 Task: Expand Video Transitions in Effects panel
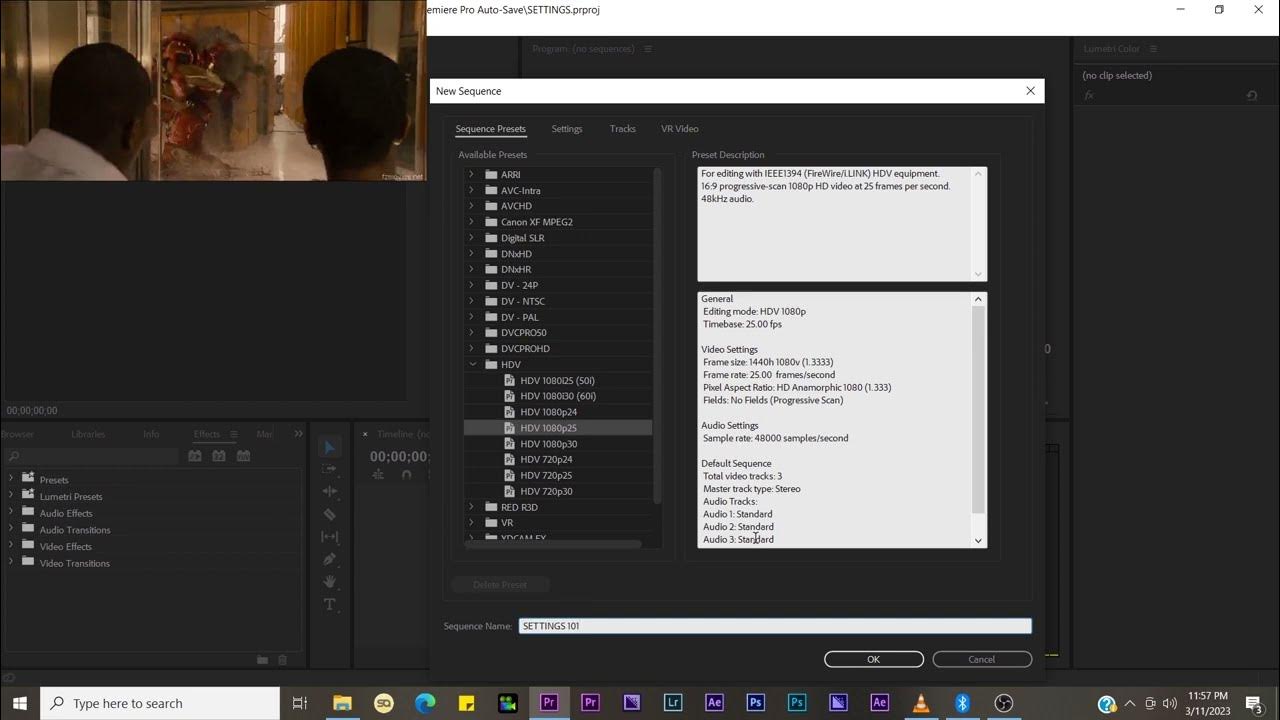point(11,563)
